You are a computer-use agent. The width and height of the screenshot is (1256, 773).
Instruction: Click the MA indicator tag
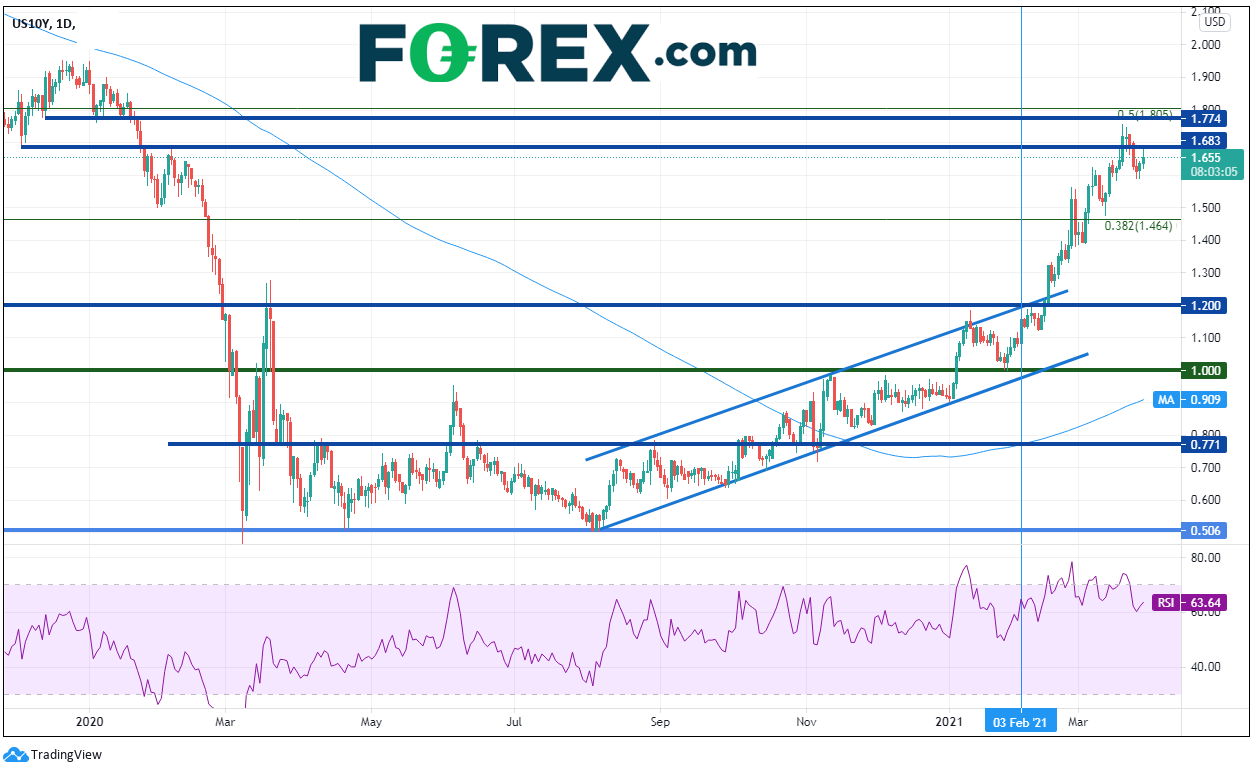(x=1164, y=399)
